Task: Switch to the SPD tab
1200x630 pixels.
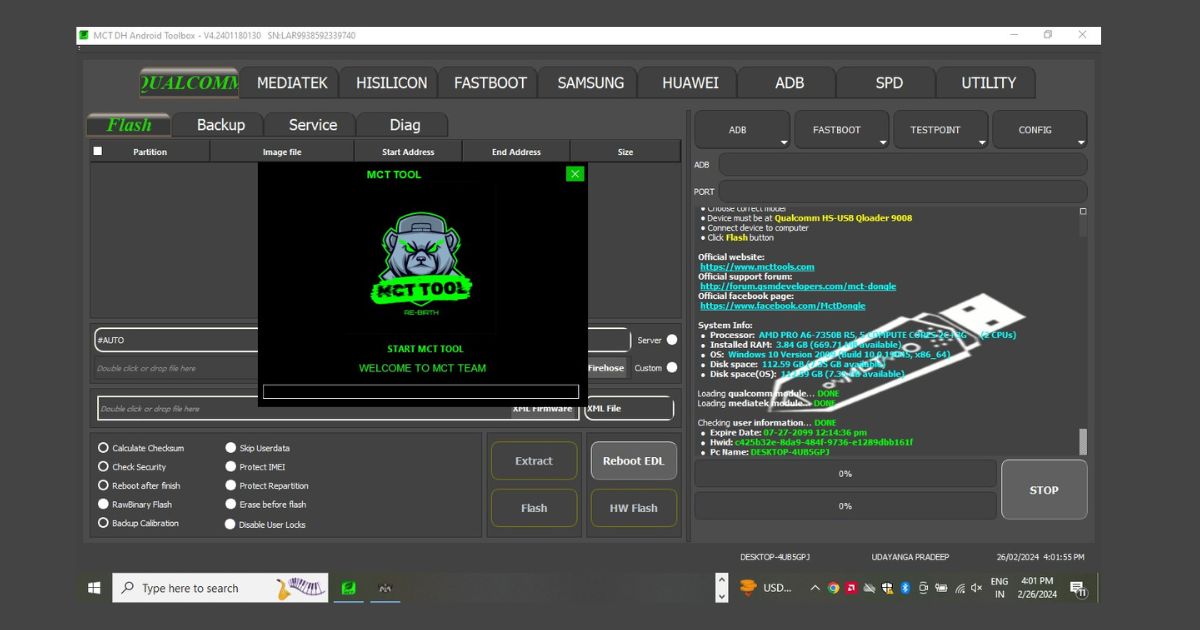Action: click(889, 83)
